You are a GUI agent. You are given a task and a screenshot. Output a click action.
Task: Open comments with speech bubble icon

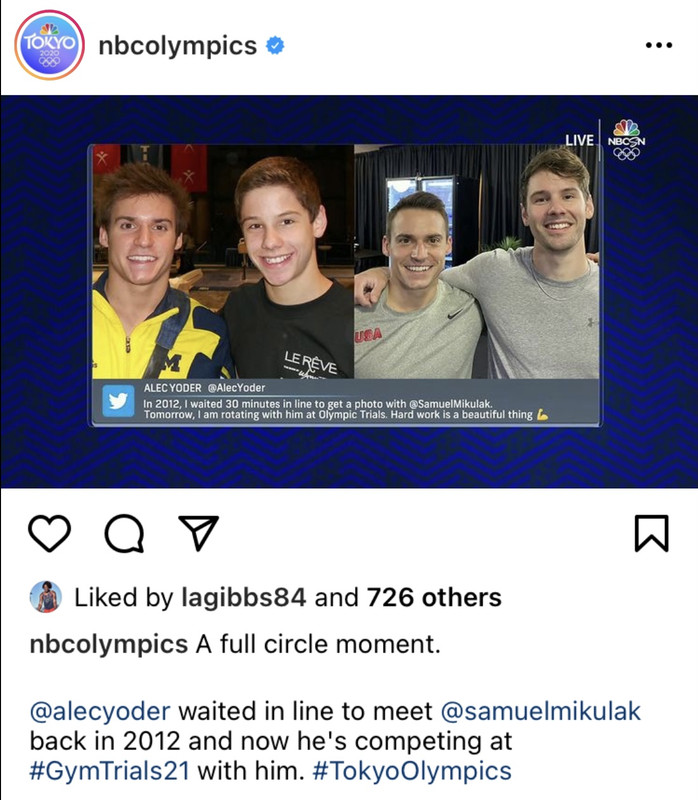(124, 534)
